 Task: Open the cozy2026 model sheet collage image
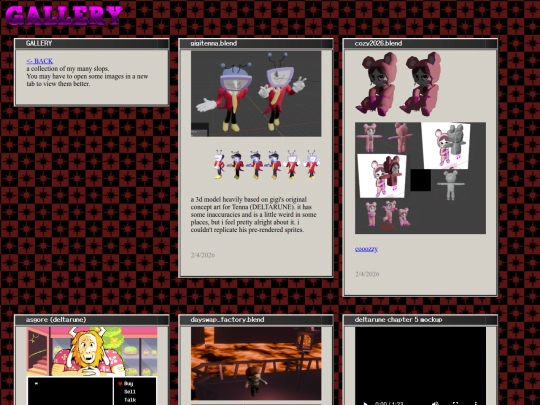point(420,178)
